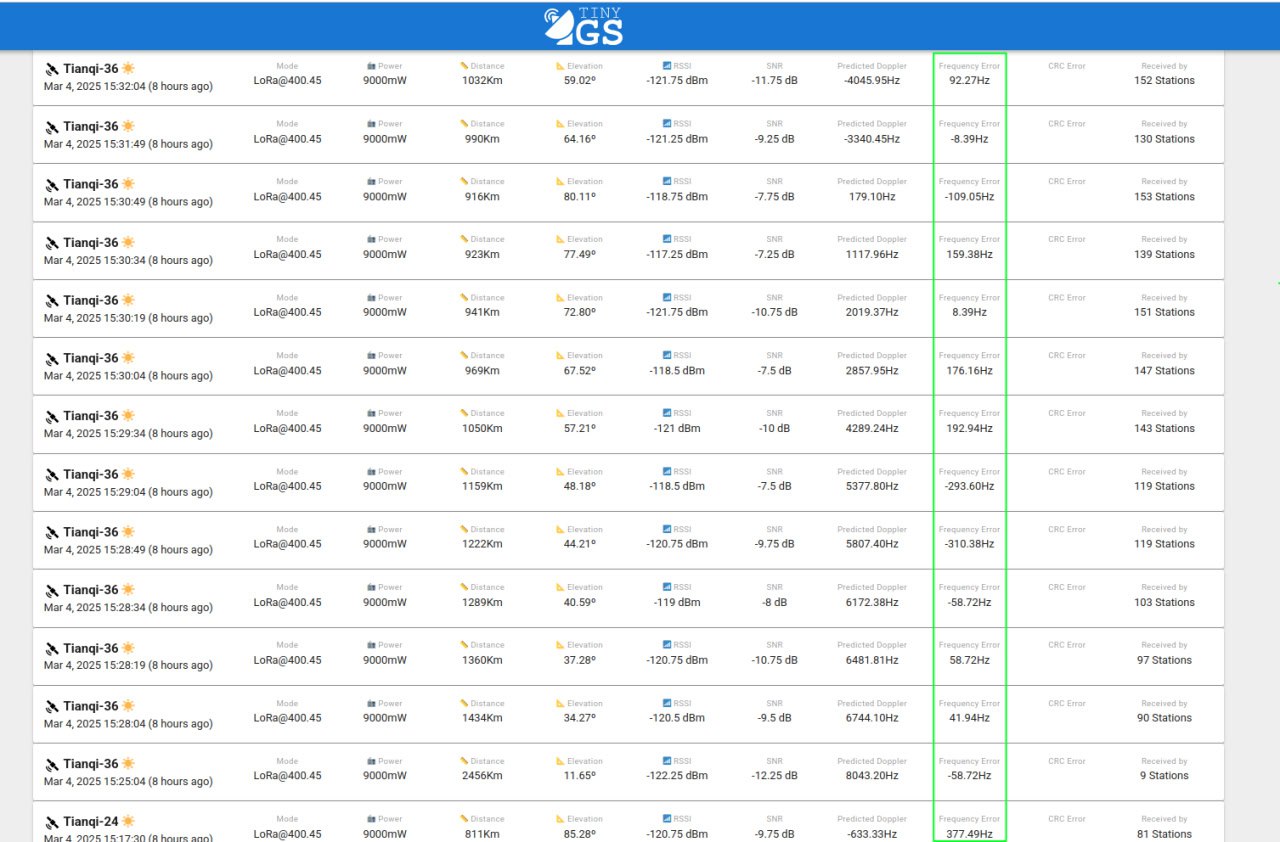Select the 1222Km distance value

point(482,545)
